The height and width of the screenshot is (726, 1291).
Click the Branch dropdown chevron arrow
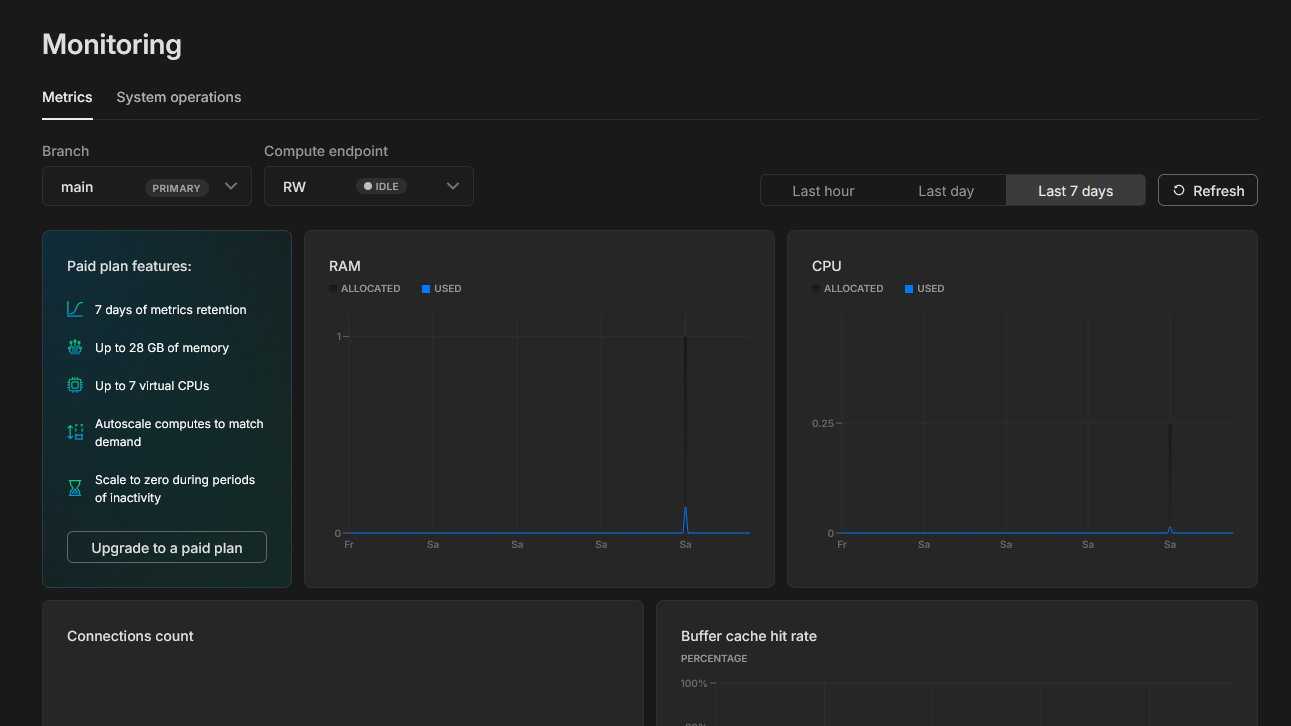coord(231,187)
